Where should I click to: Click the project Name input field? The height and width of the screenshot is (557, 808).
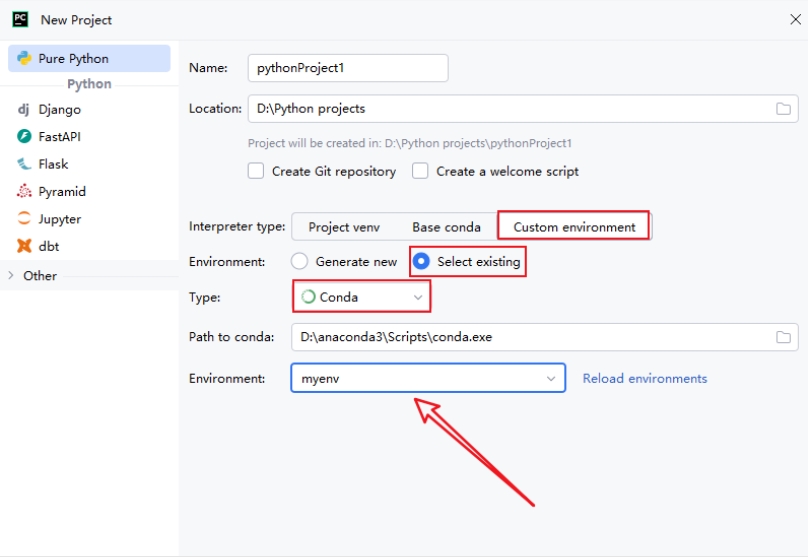347,68
